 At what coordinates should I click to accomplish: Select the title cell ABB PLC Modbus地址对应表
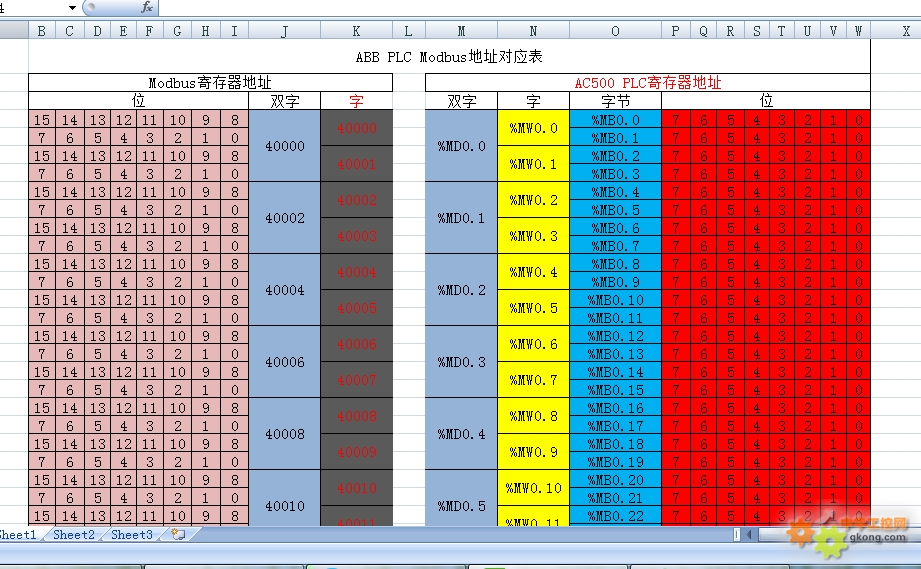pos(449,56)
